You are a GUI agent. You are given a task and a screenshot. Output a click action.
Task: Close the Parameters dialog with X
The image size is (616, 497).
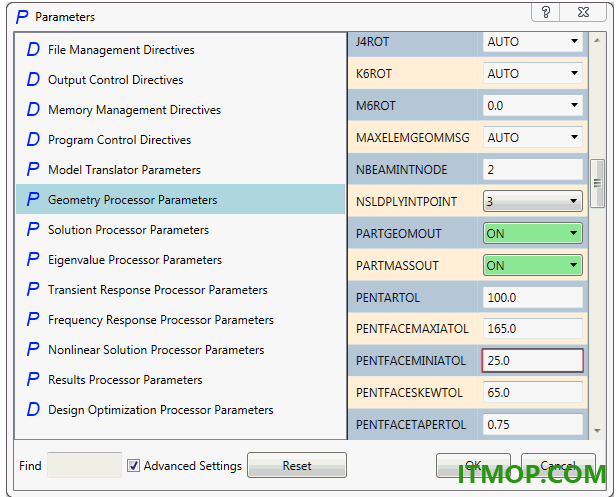[x=583, y=13]
